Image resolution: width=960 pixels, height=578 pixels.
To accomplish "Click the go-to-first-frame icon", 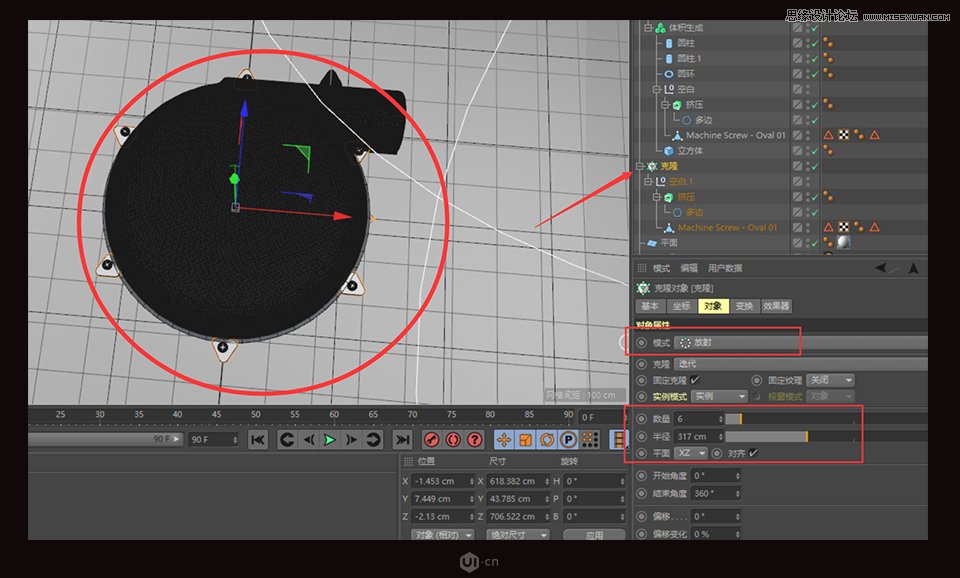I will coord(257,439).
